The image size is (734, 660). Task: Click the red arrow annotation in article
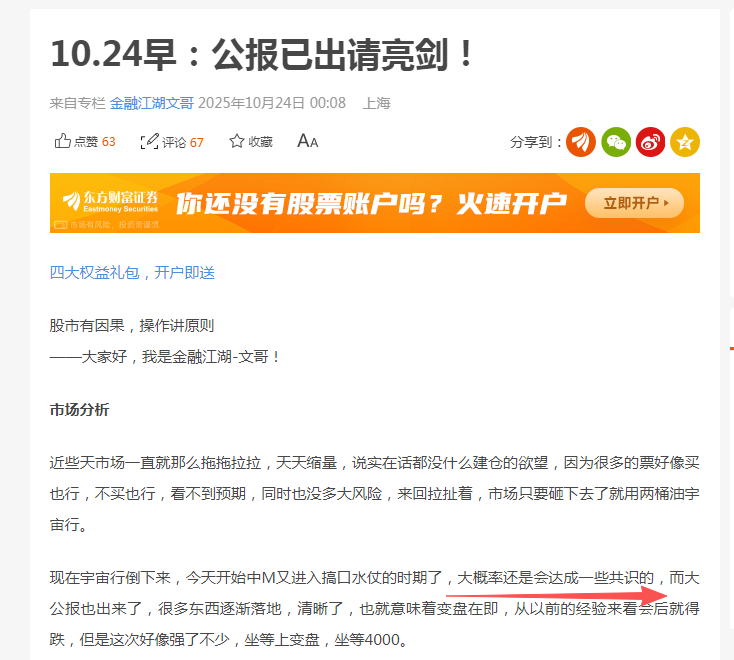(x=556, y=595)
